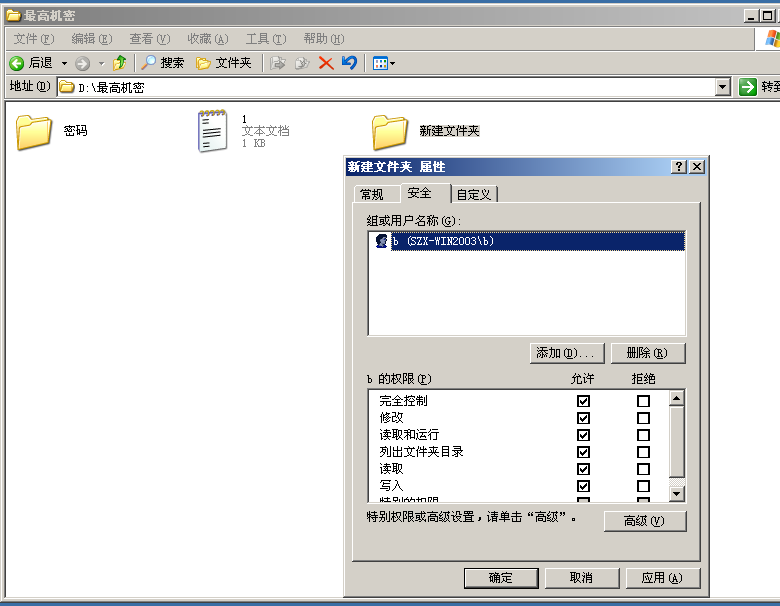
Task: Click the dialog help question mark button
Action: coord(679,167)
